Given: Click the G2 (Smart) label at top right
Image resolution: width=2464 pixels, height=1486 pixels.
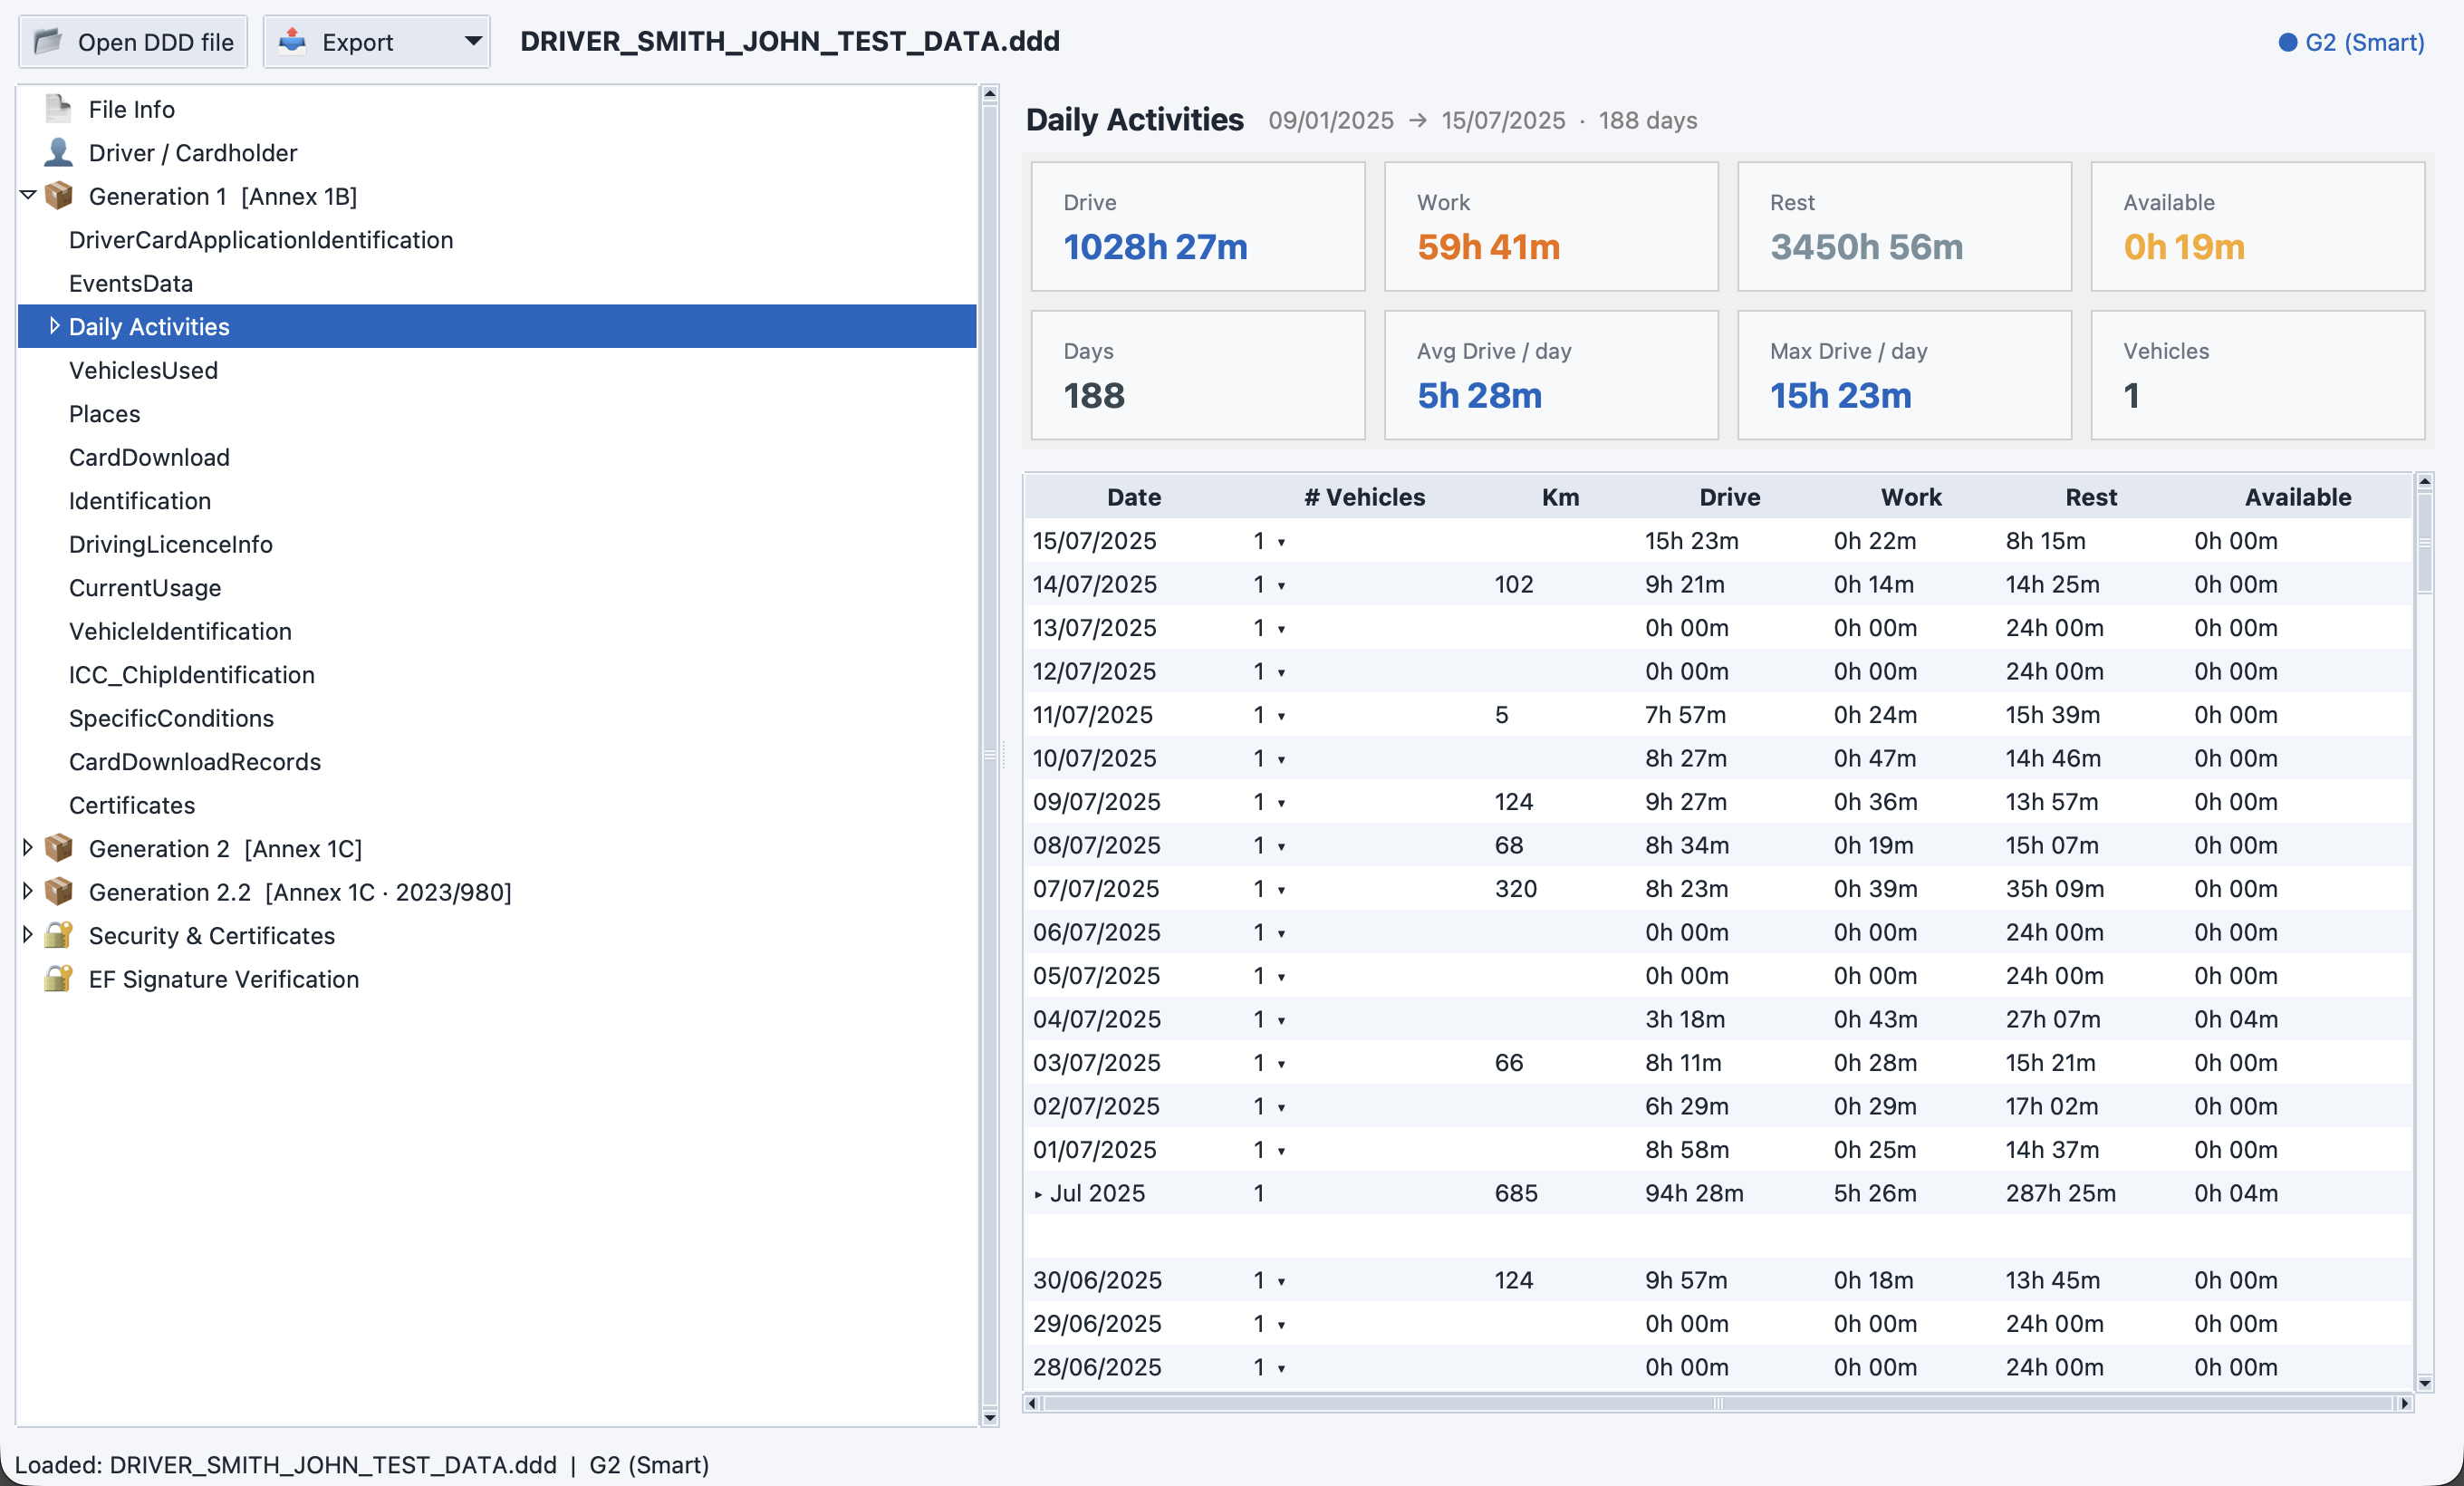Looking at the screenshot, I should (x=2364, y=42).
